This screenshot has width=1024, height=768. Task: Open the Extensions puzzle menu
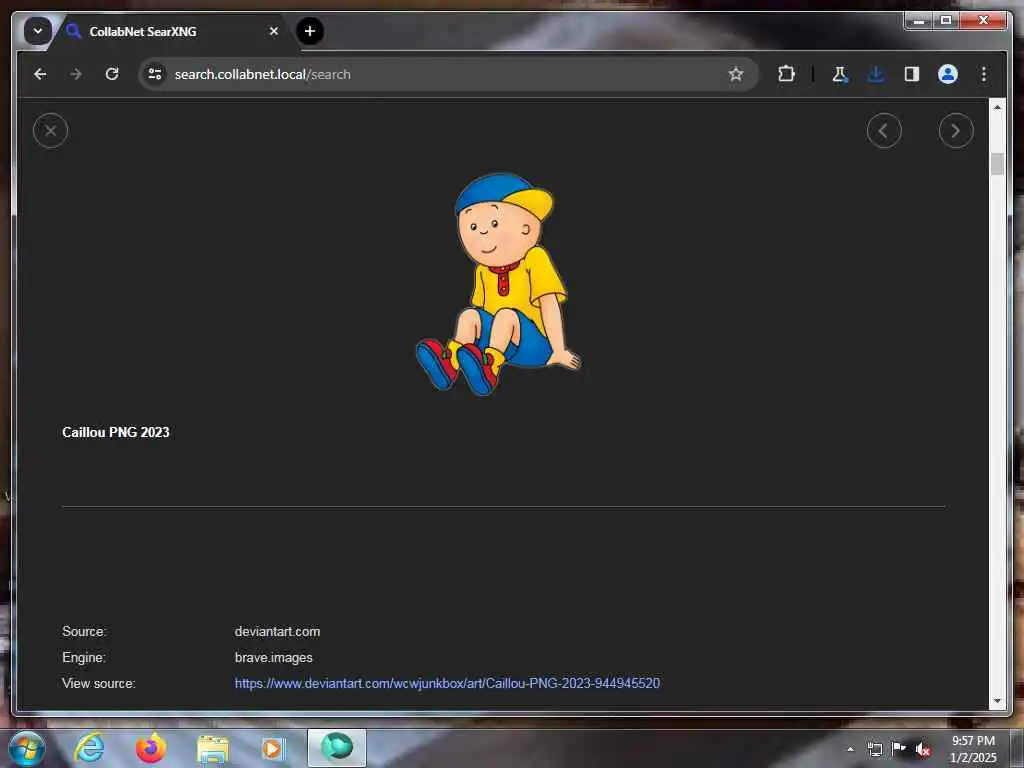786,74
